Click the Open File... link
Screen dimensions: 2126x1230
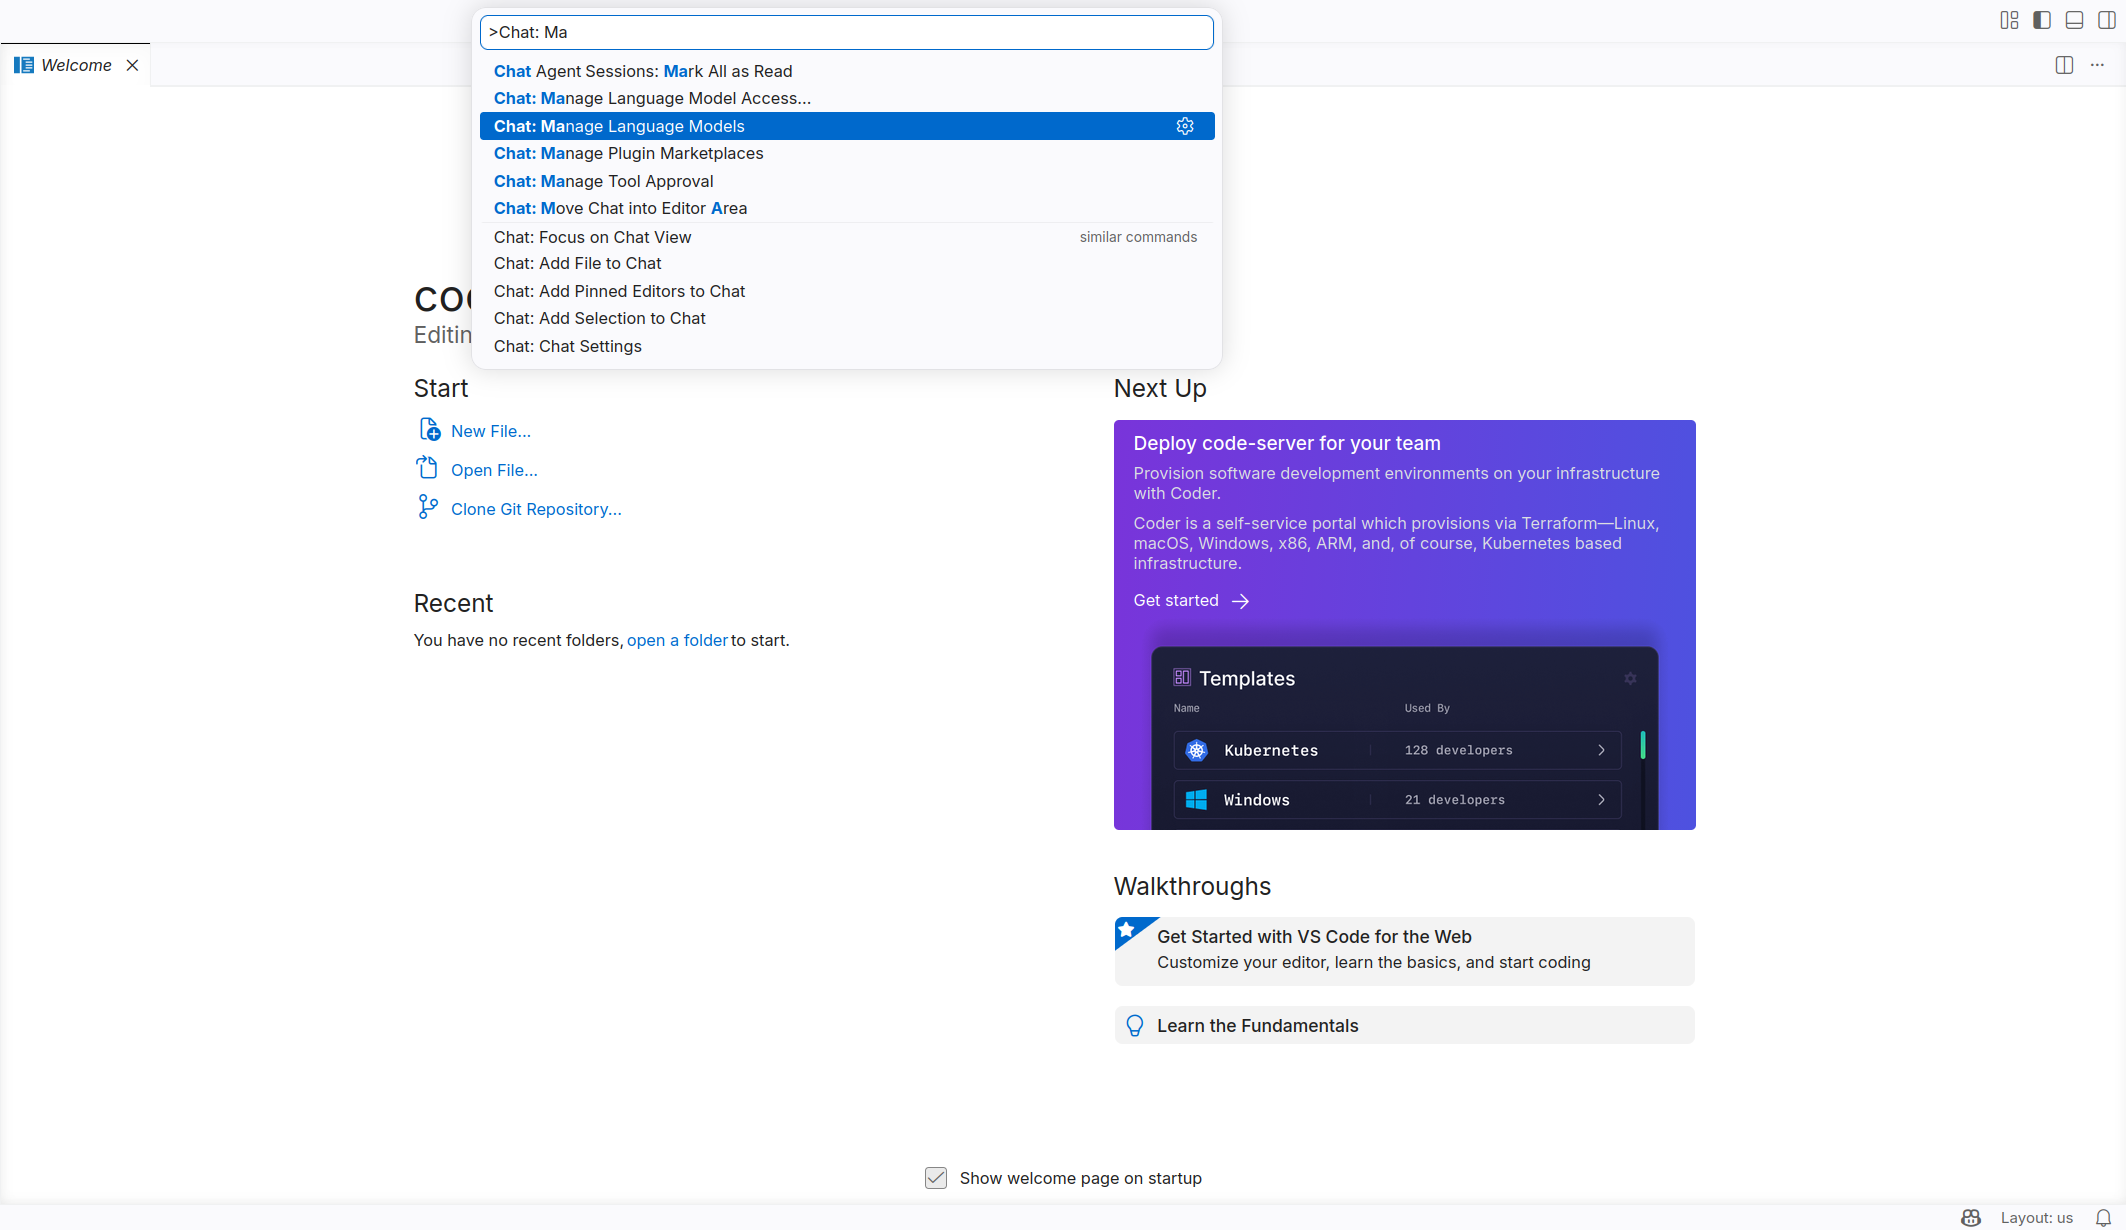coord(494,470)
